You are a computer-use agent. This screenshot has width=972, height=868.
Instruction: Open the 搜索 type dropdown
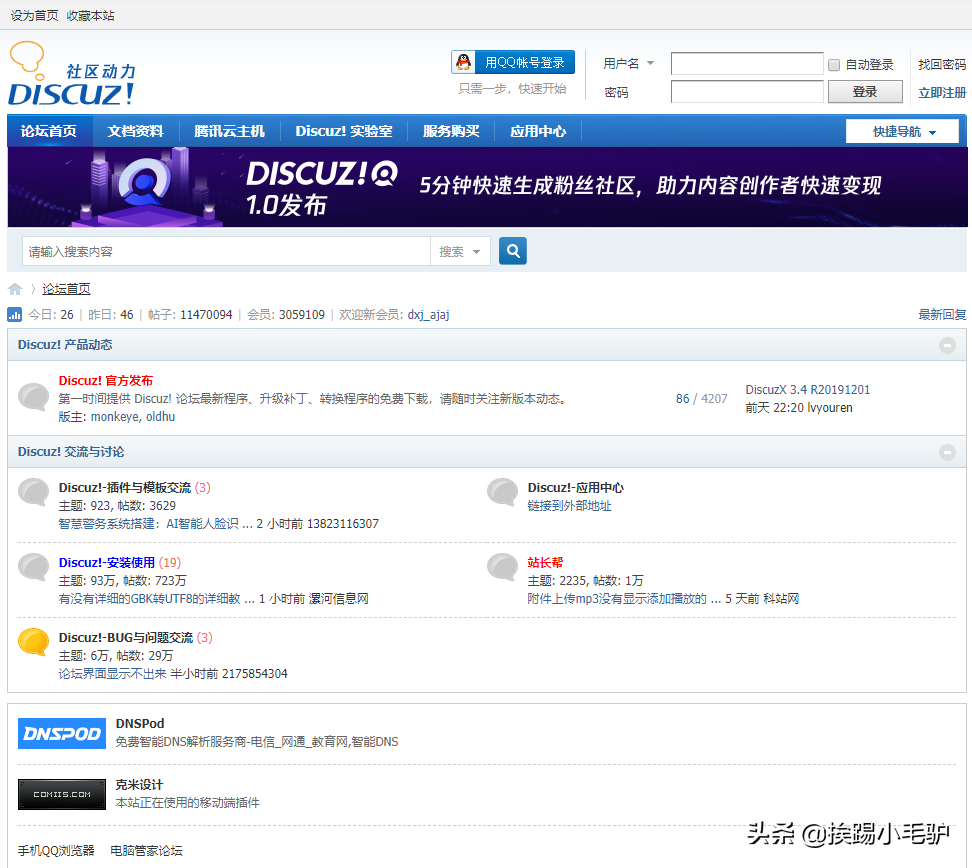tap(460, 252)
